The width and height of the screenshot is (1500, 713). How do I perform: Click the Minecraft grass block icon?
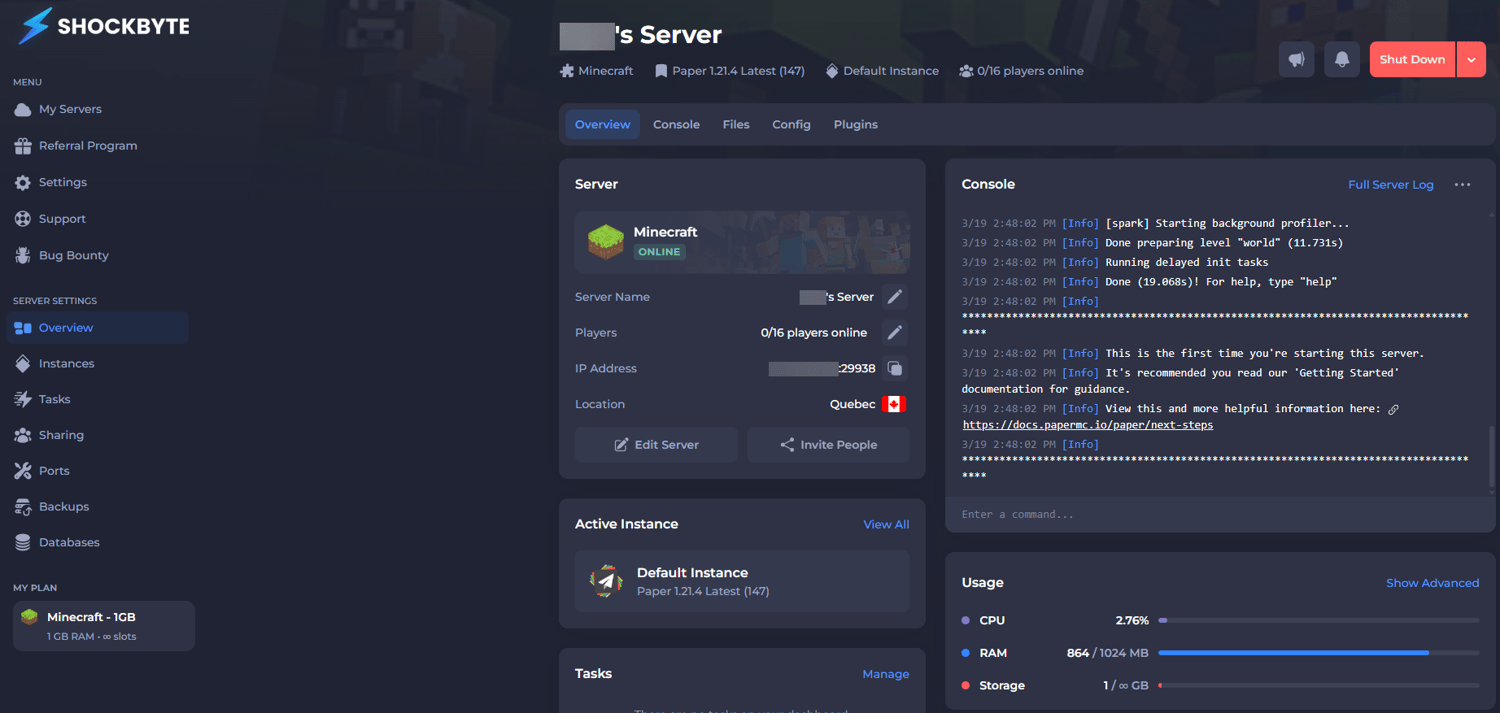pos(606,242)
